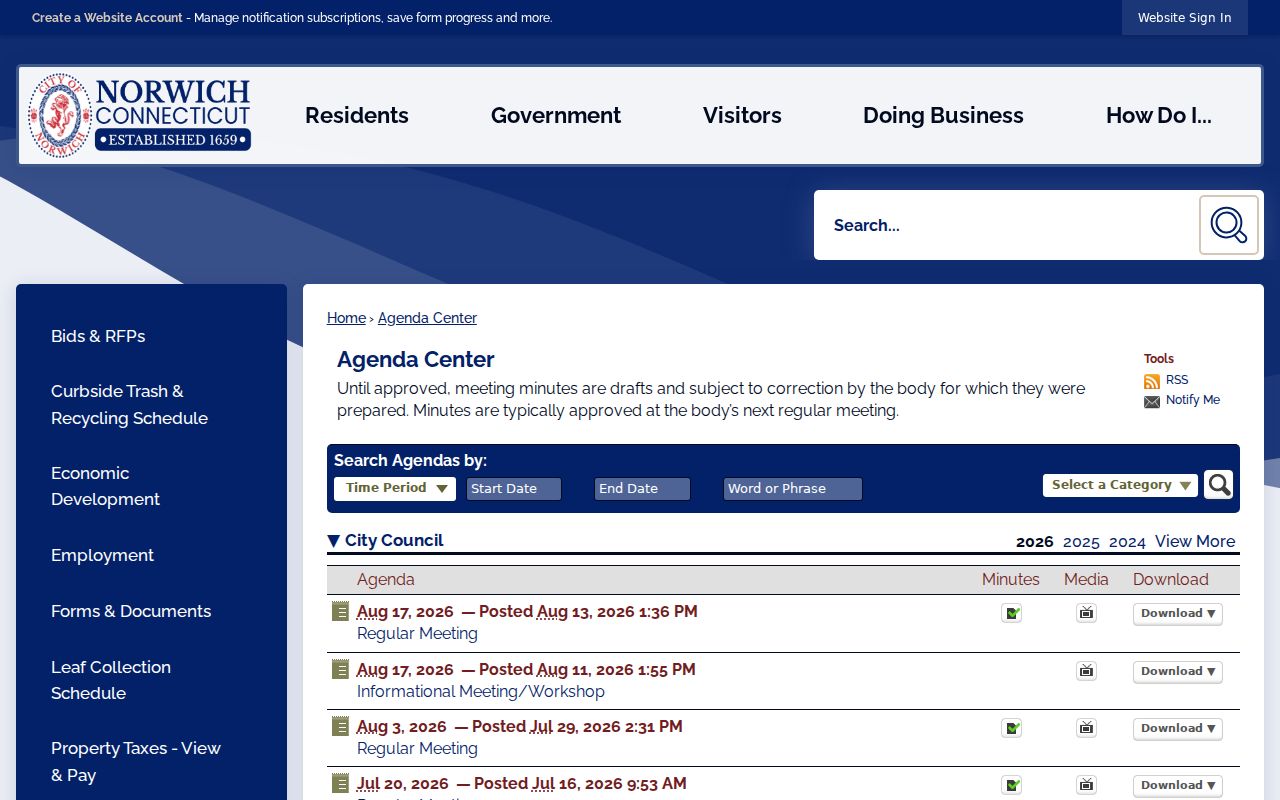Click the Norwich Connecticut logo

[139, 116]
